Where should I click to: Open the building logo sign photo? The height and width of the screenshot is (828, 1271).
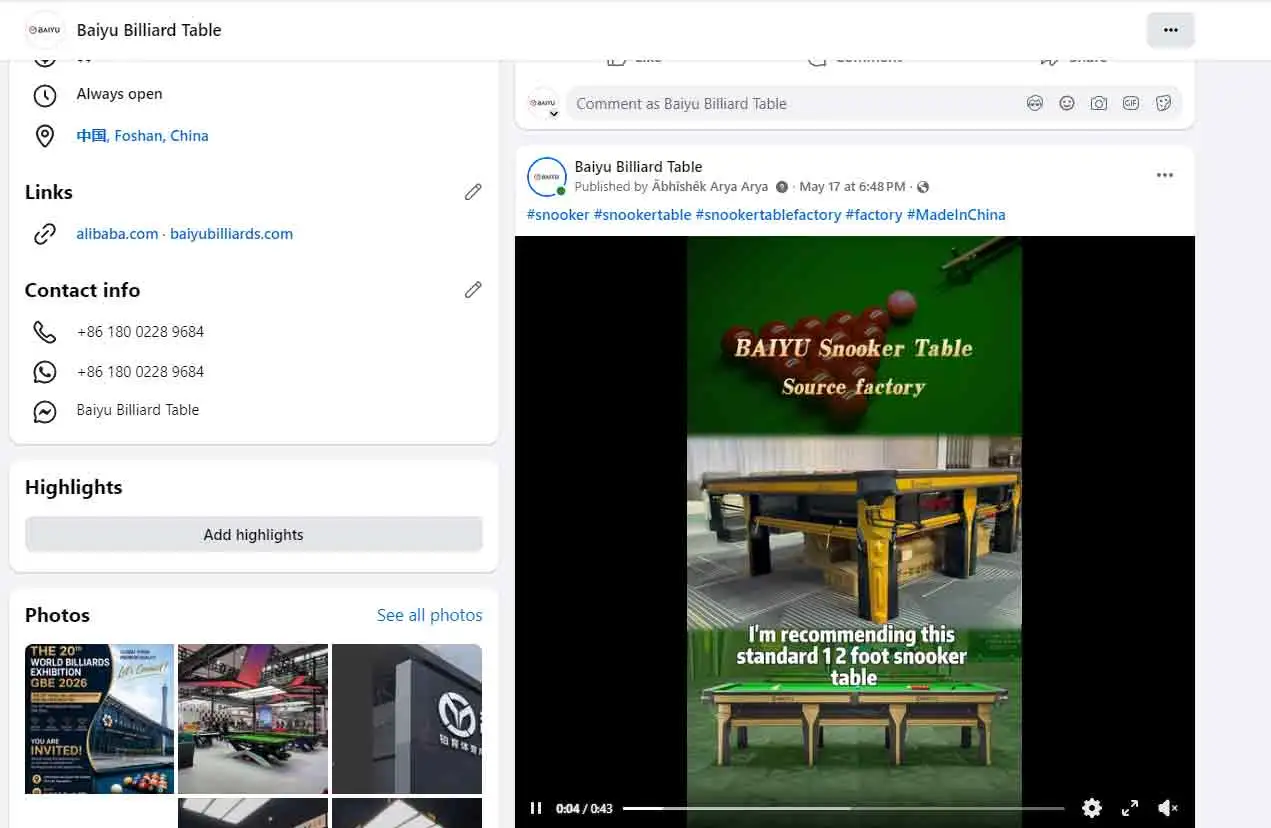tap(407, 719)
